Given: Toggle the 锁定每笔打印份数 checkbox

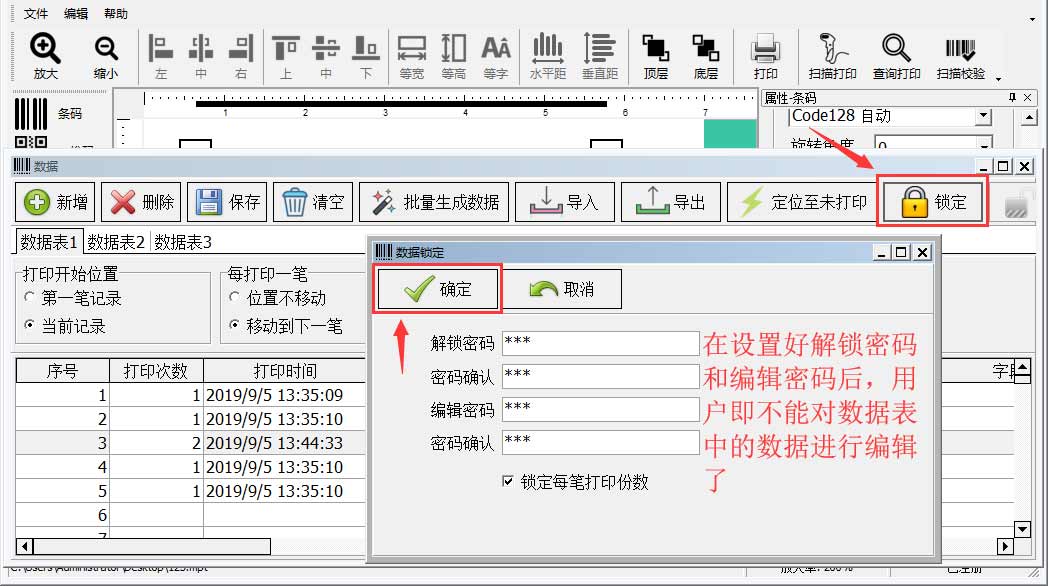Looking at the screenshot, I should [x=508, y=481].
